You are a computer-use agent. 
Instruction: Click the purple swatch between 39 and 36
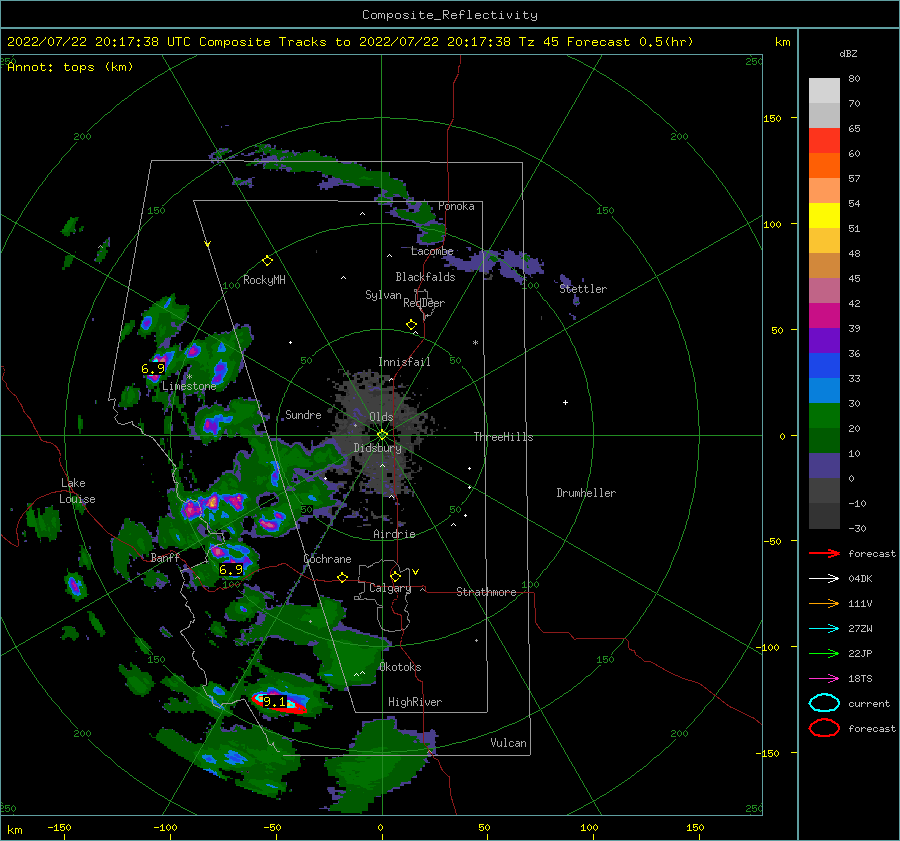(x=824, y=340)
